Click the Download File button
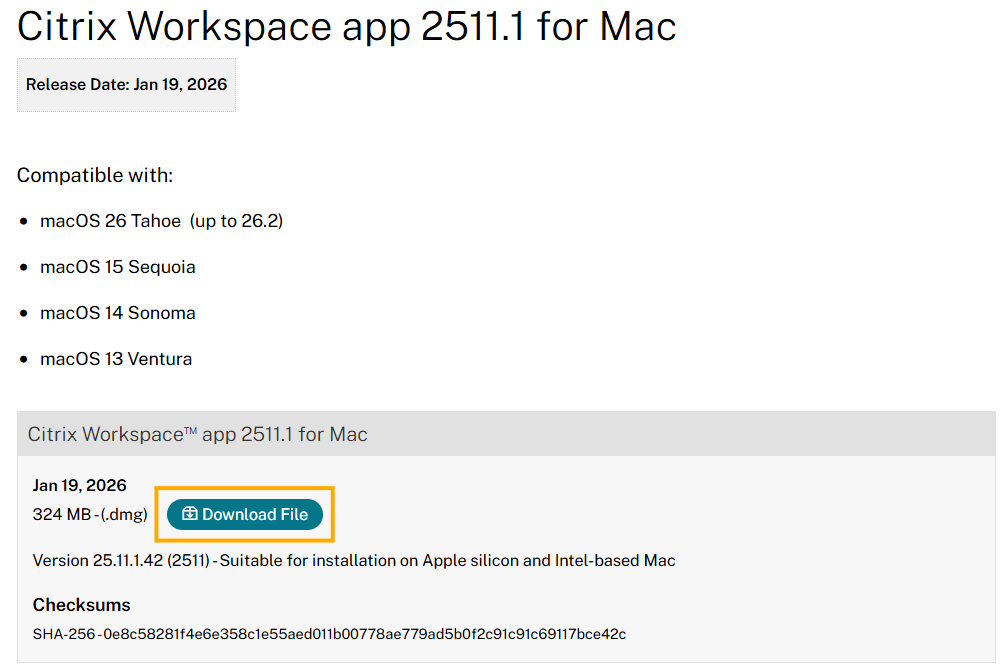Viewport: 1003px width, 669px height. (245, 514)
